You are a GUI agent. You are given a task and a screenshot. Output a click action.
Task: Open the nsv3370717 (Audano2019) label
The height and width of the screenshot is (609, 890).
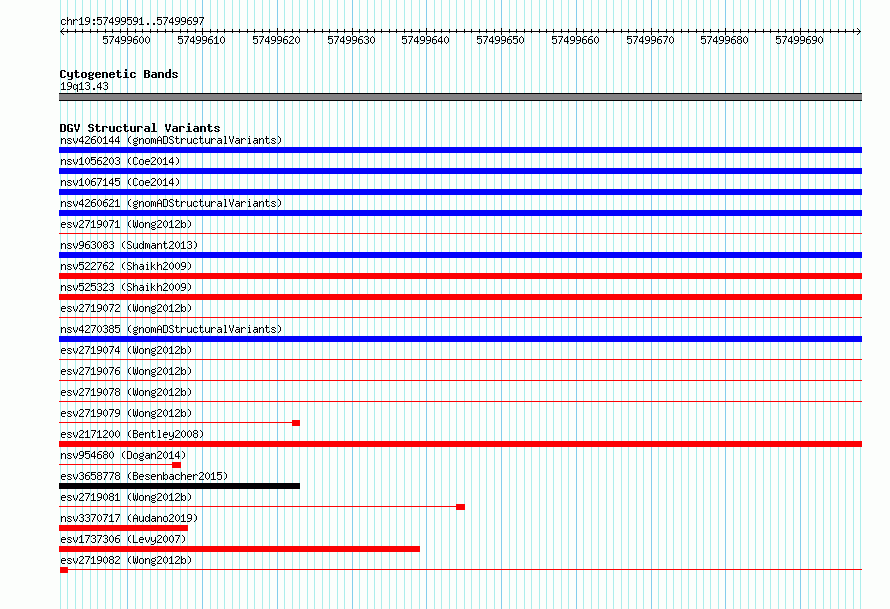click(x=129, y=518)
